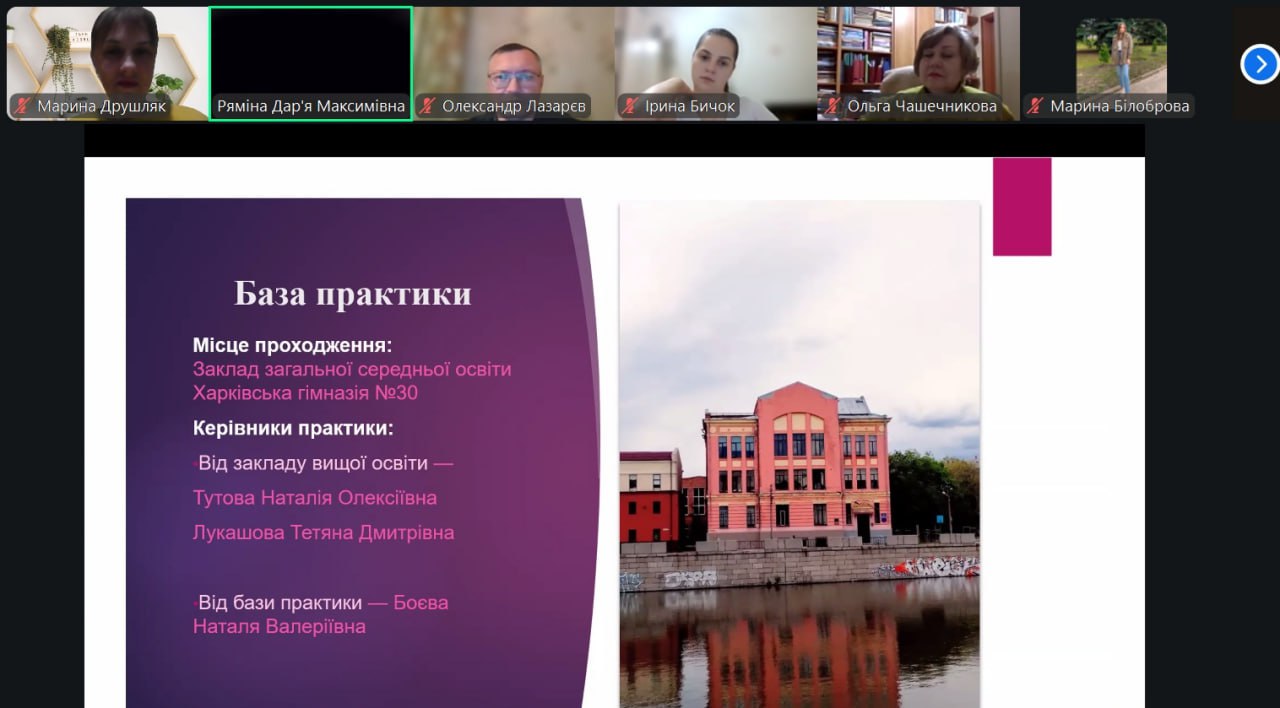The height and width of the screenshot is (708, 1280).
Task: Click muted mic icon beside Ольга Чашечникова
Action: pos(832,106)
